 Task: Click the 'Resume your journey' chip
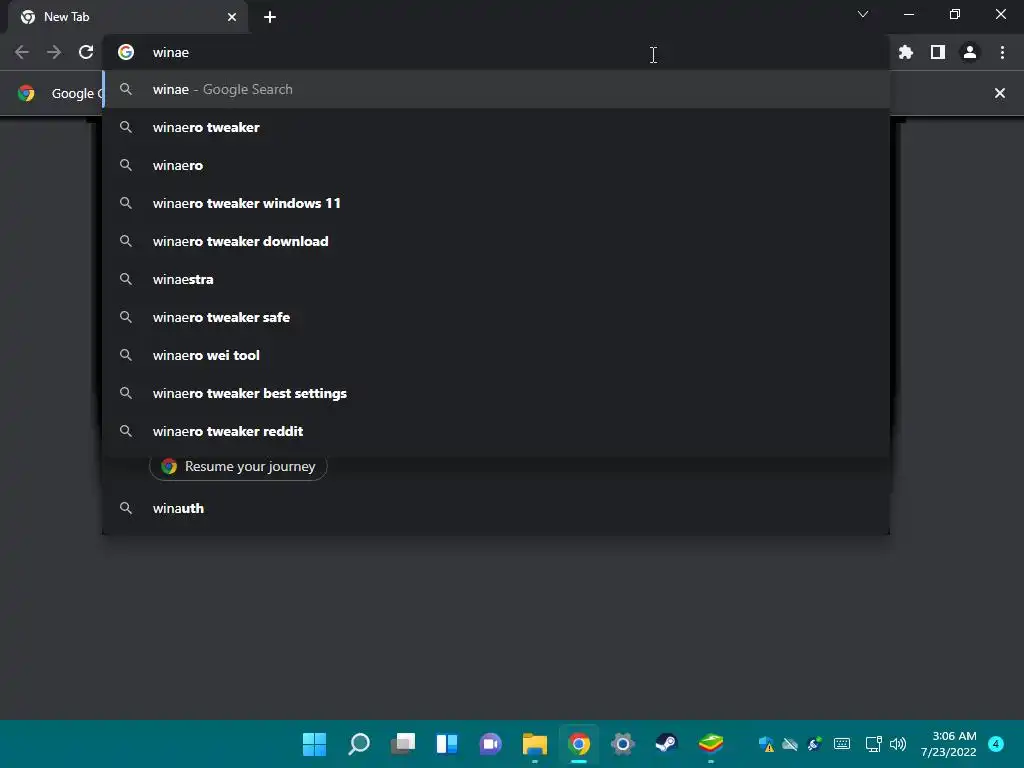[238, 466]
